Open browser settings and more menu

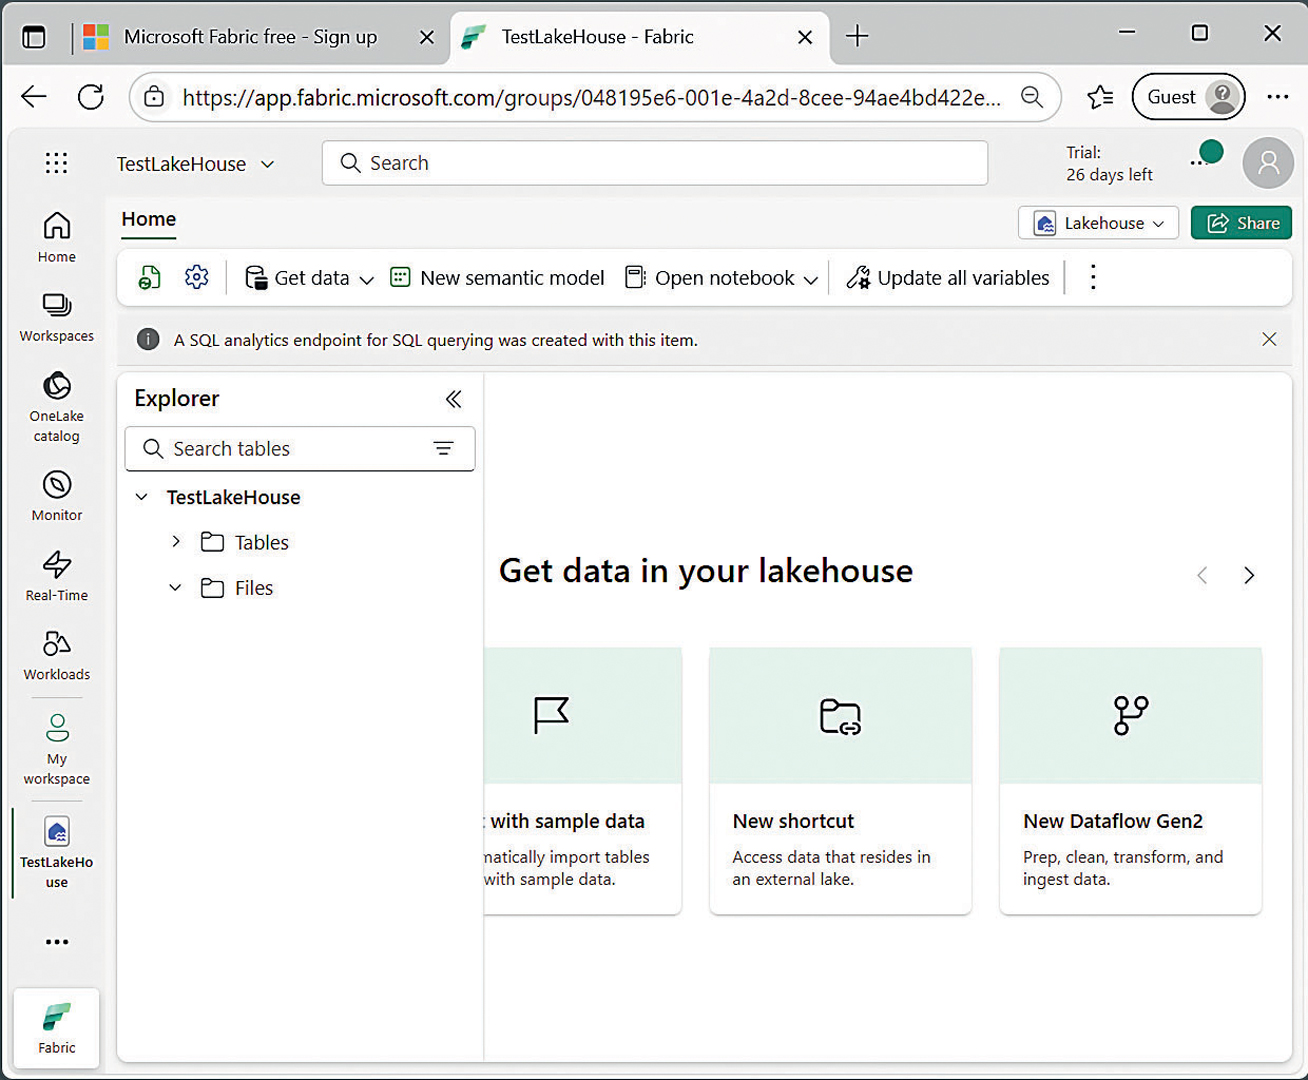point(1278,97)
